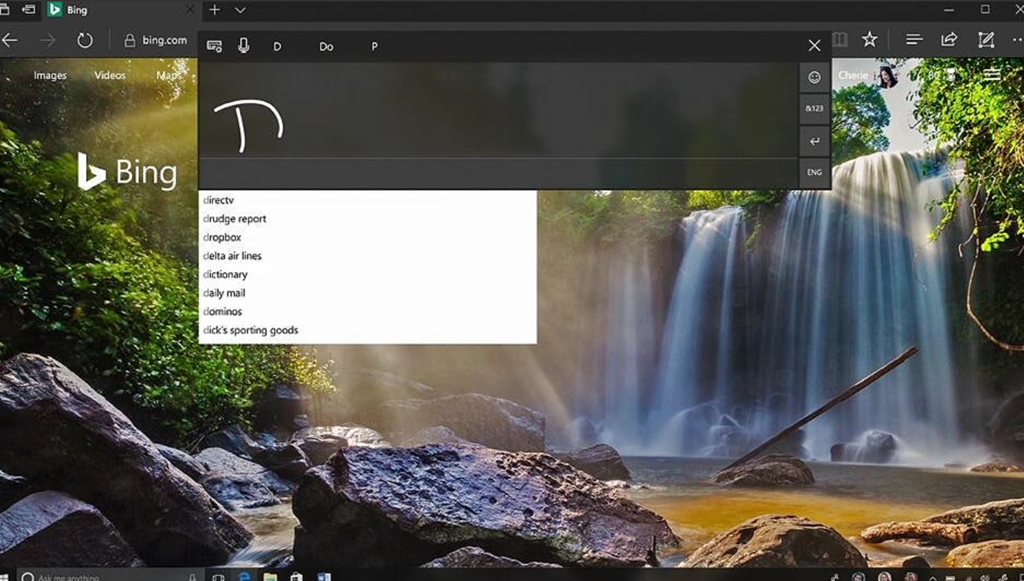
Task: Open the Cherie account name
Action: pos(853,75)
